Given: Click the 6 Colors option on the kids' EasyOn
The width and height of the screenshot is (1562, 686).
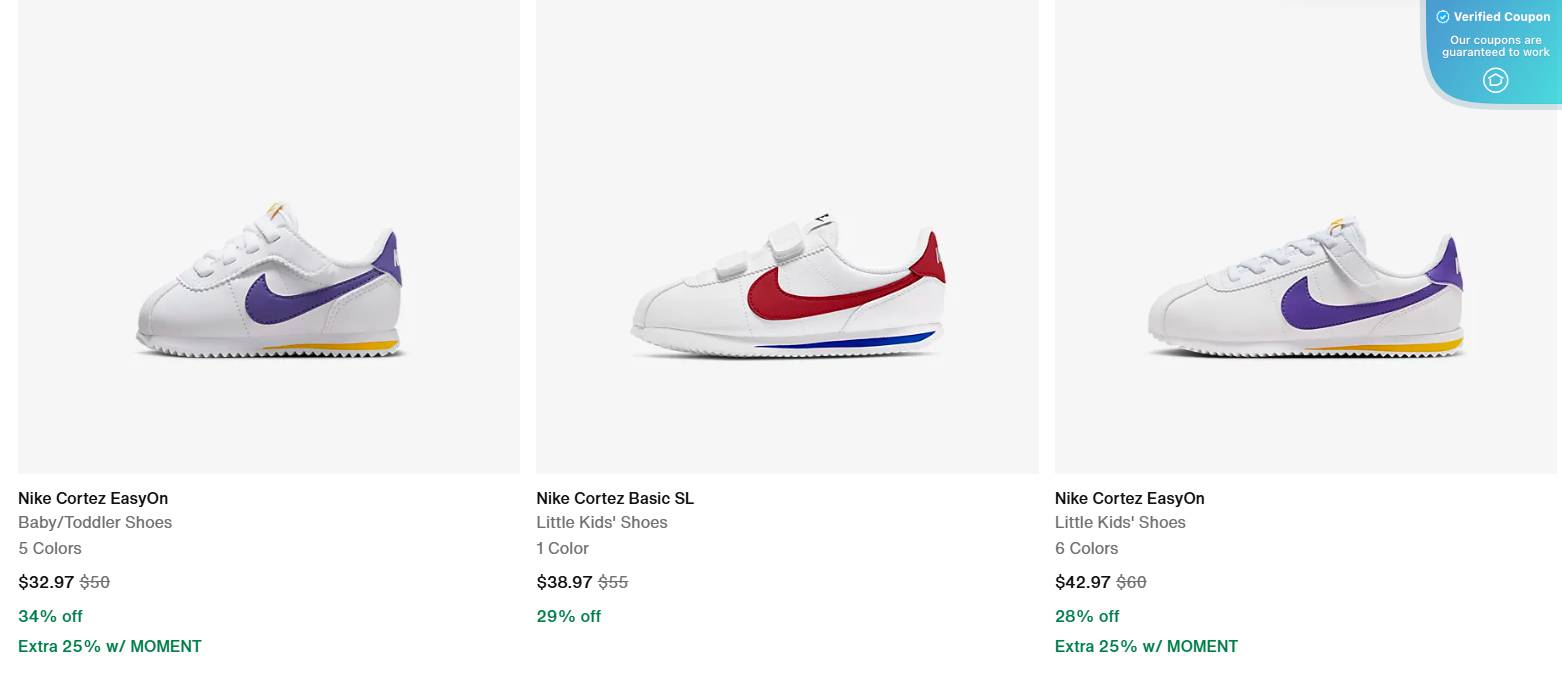Looking at the screenshot, I should click(1086, 548).
